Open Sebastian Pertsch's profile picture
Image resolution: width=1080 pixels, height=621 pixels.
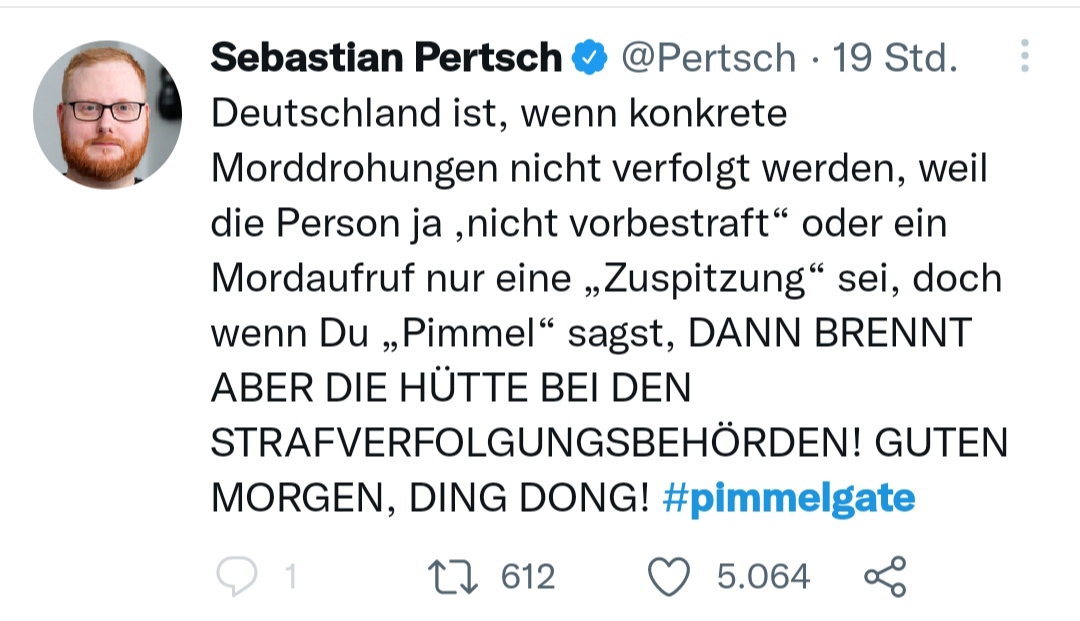[x=107, y=114]
